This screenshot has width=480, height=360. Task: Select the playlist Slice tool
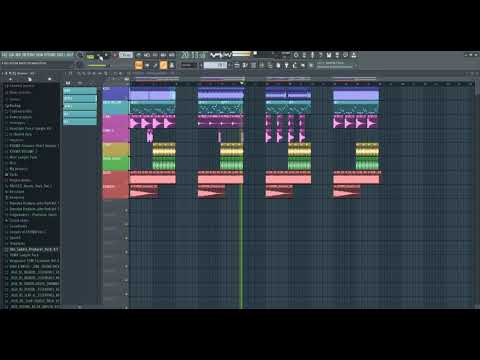[105, 73]
